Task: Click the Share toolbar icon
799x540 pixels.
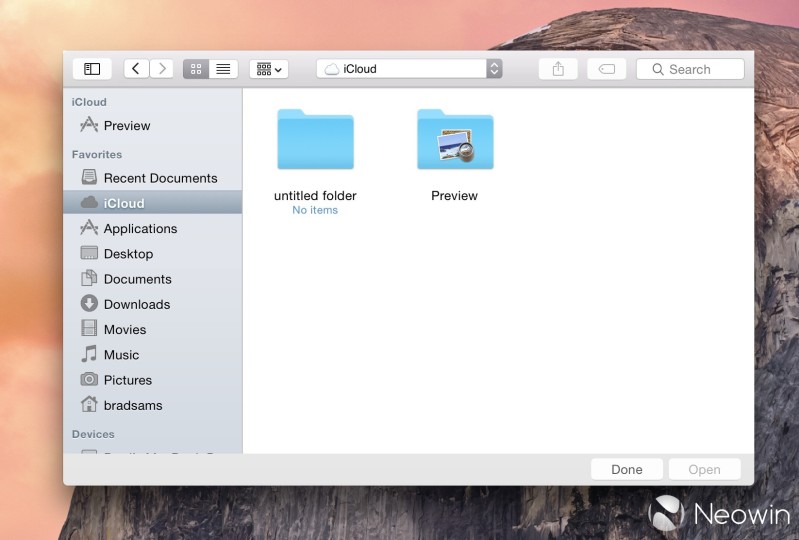Action: 558,69
